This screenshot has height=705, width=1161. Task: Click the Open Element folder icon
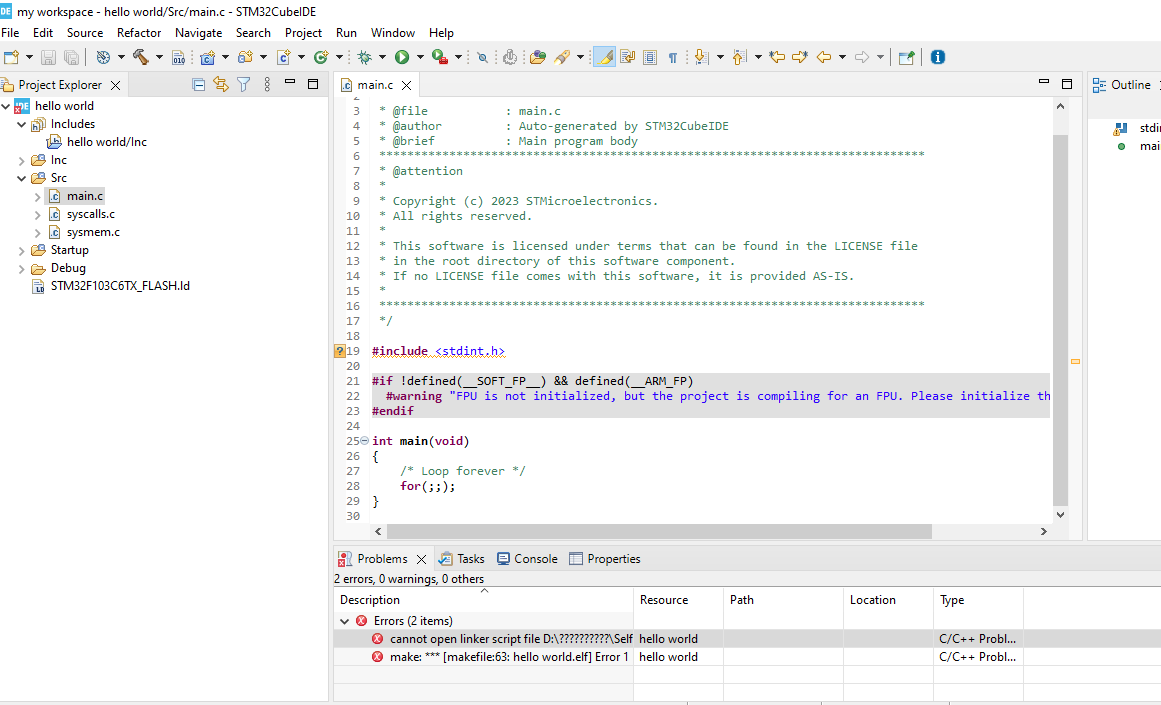click(x=538, y=58)
